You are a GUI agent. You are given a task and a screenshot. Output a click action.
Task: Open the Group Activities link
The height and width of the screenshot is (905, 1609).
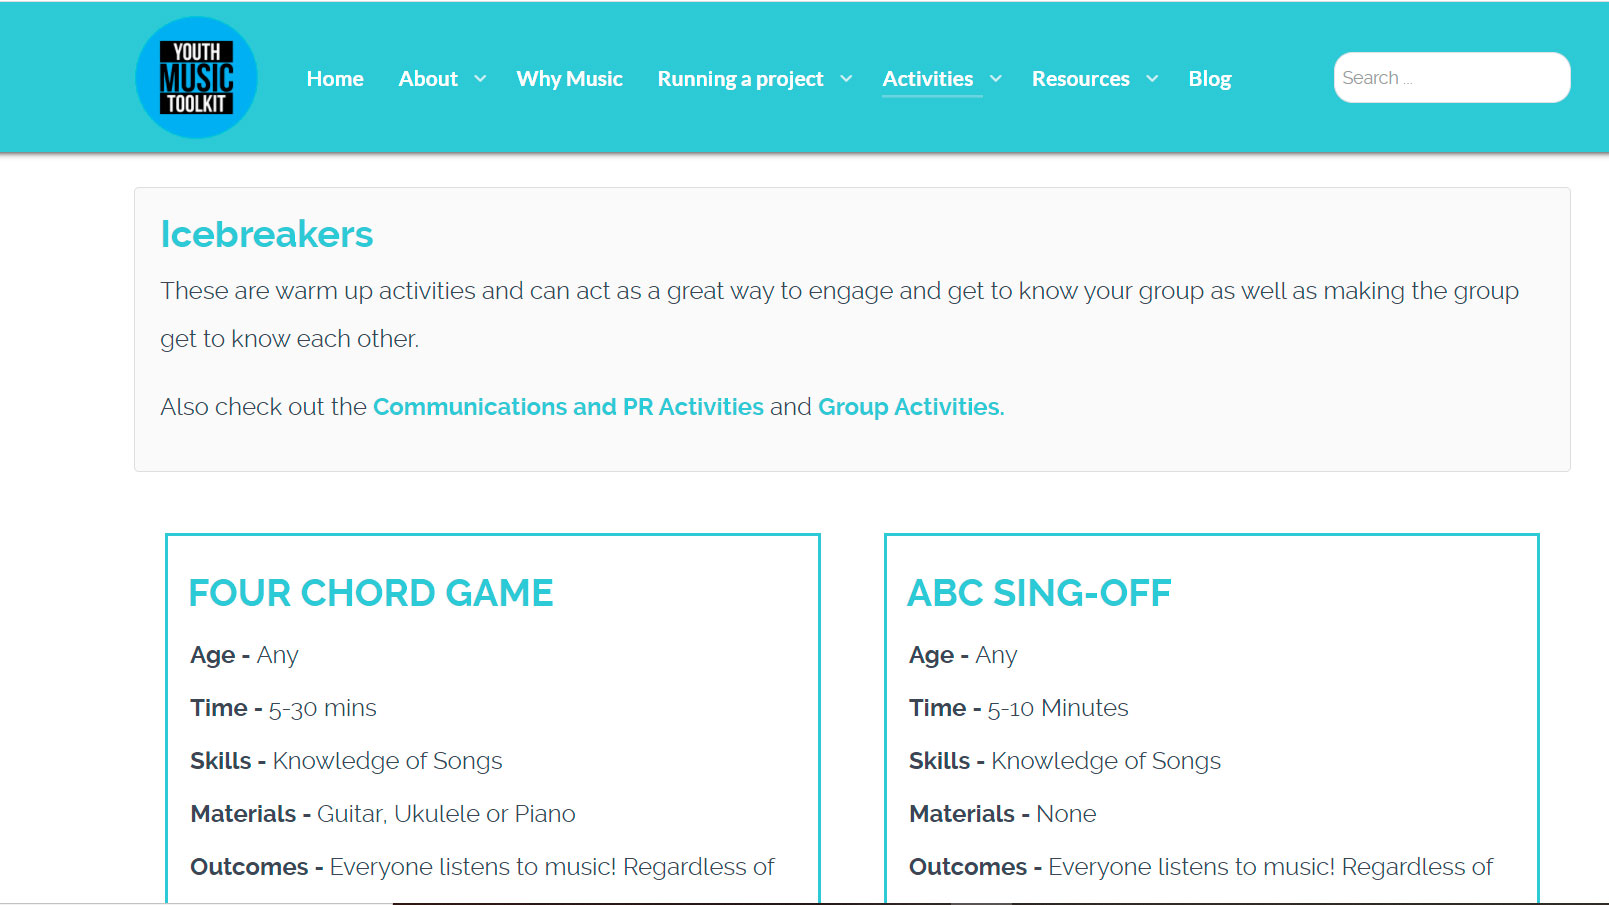(x=910, y=407)
